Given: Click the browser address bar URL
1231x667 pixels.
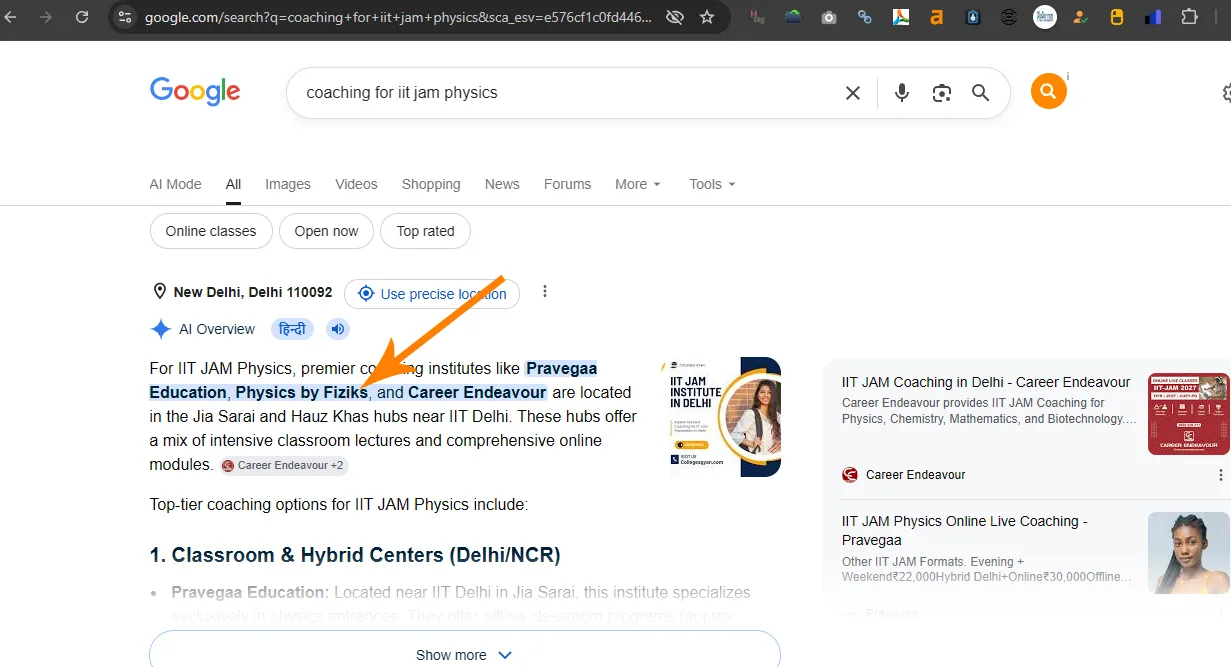Looking at the screenshot, I should click(x=399, y=17).
